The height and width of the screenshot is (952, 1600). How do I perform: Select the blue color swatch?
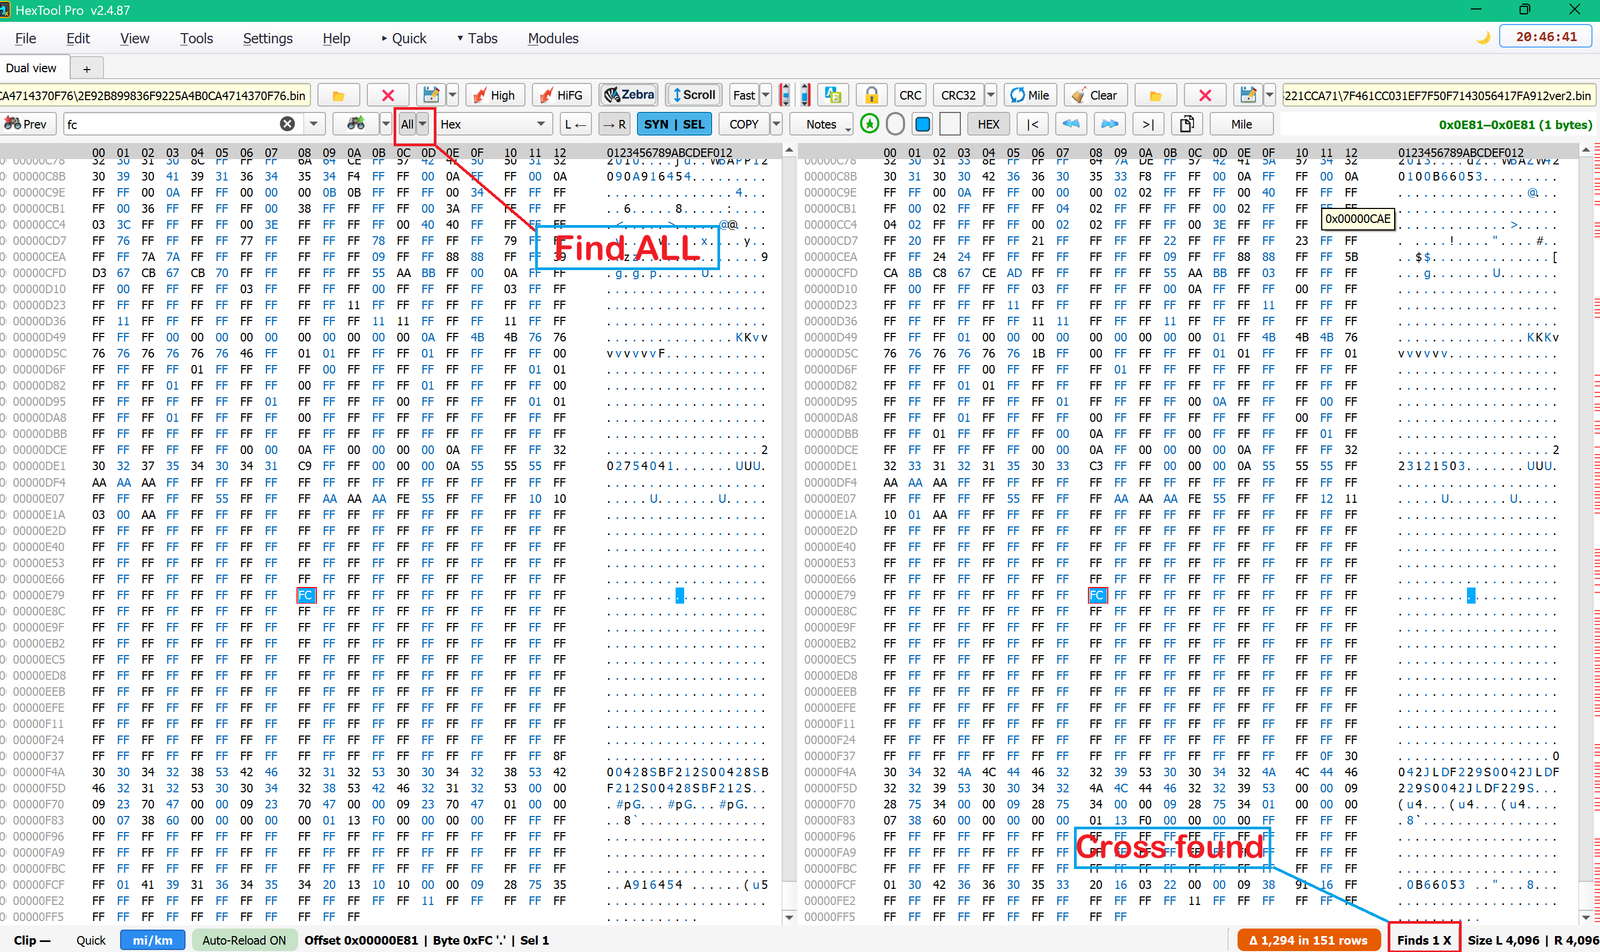point(923,124)
